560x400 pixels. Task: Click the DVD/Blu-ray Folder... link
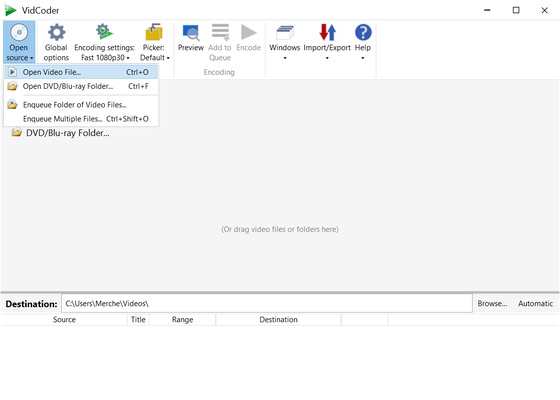(x=68, y=133)
